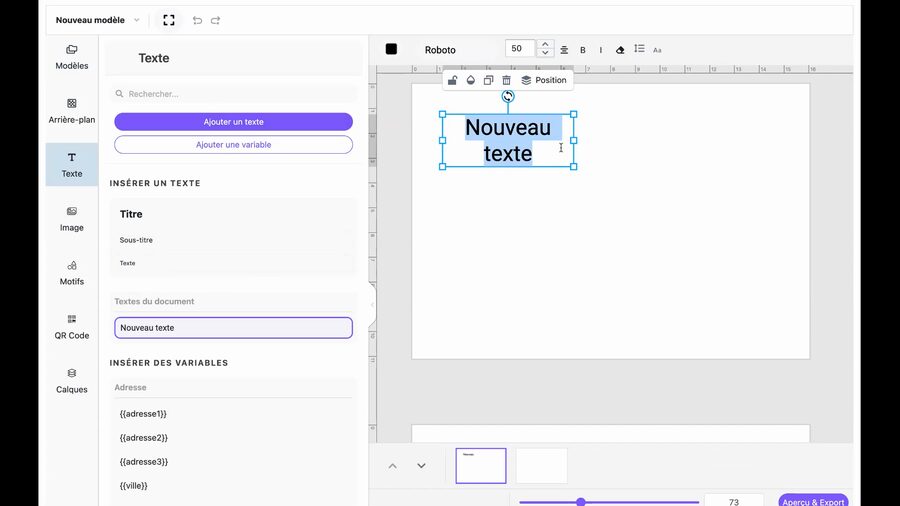Open the Image panel
This screenshot has height=506, width=900.
click(72, 219)
